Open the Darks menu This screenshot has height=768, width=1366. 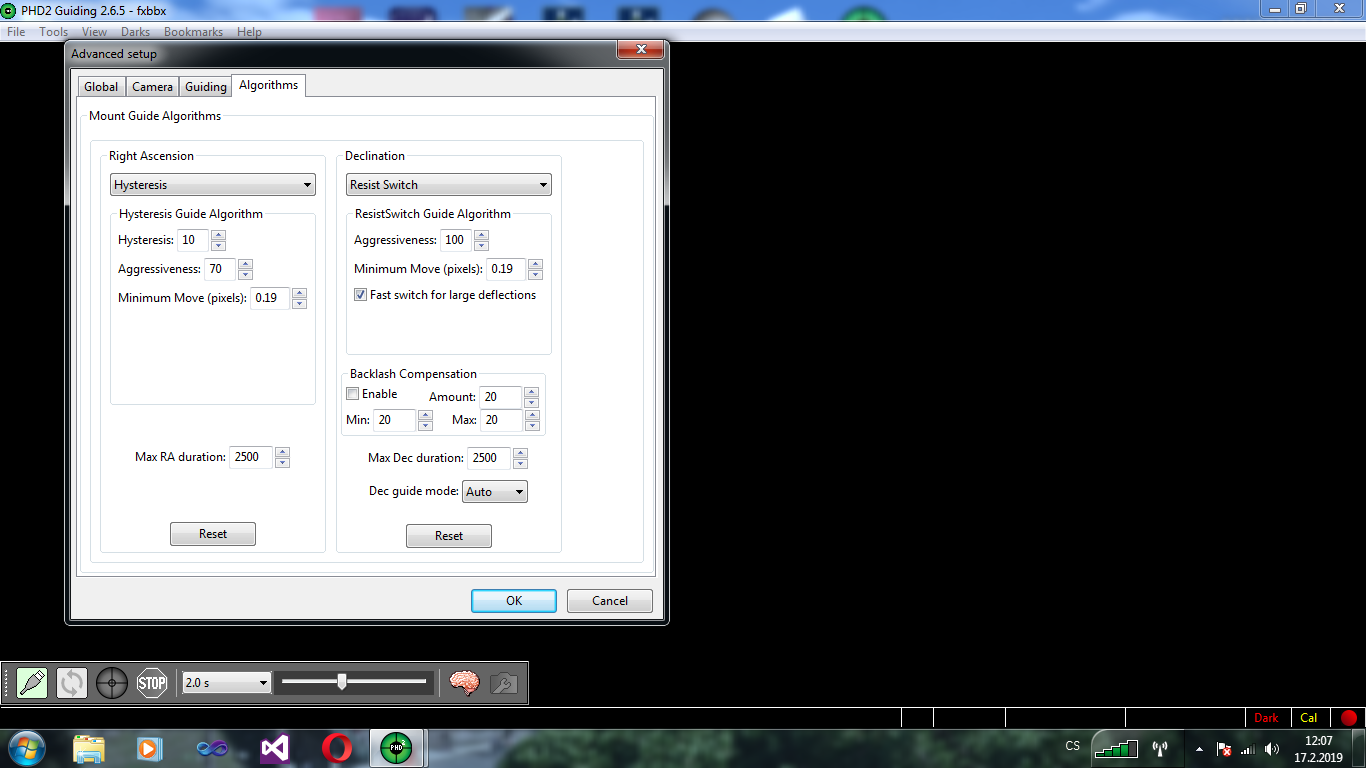point(135,32)
